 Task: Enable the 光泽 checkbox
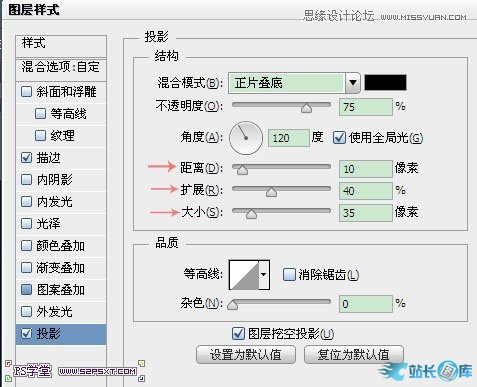[x=26, y=224]
